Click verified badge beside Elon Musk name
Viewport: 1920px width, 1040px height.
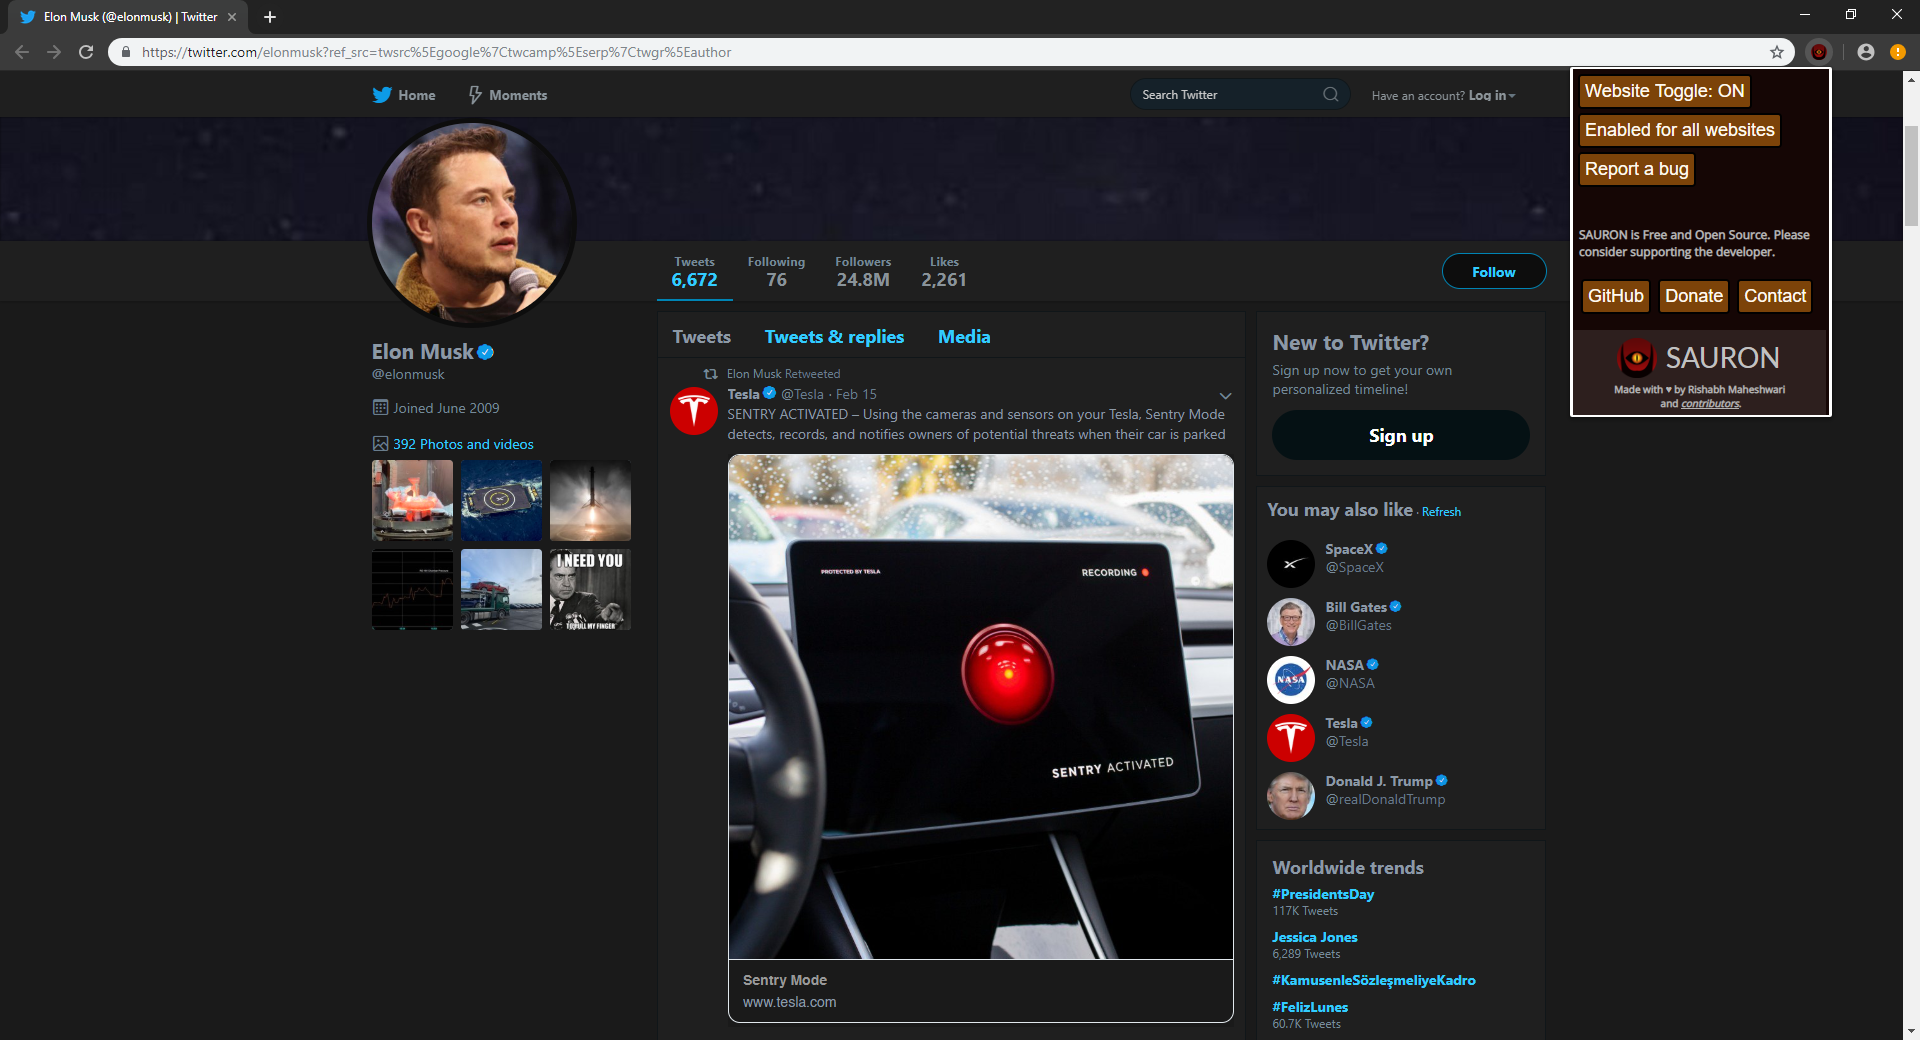(486, 352)
